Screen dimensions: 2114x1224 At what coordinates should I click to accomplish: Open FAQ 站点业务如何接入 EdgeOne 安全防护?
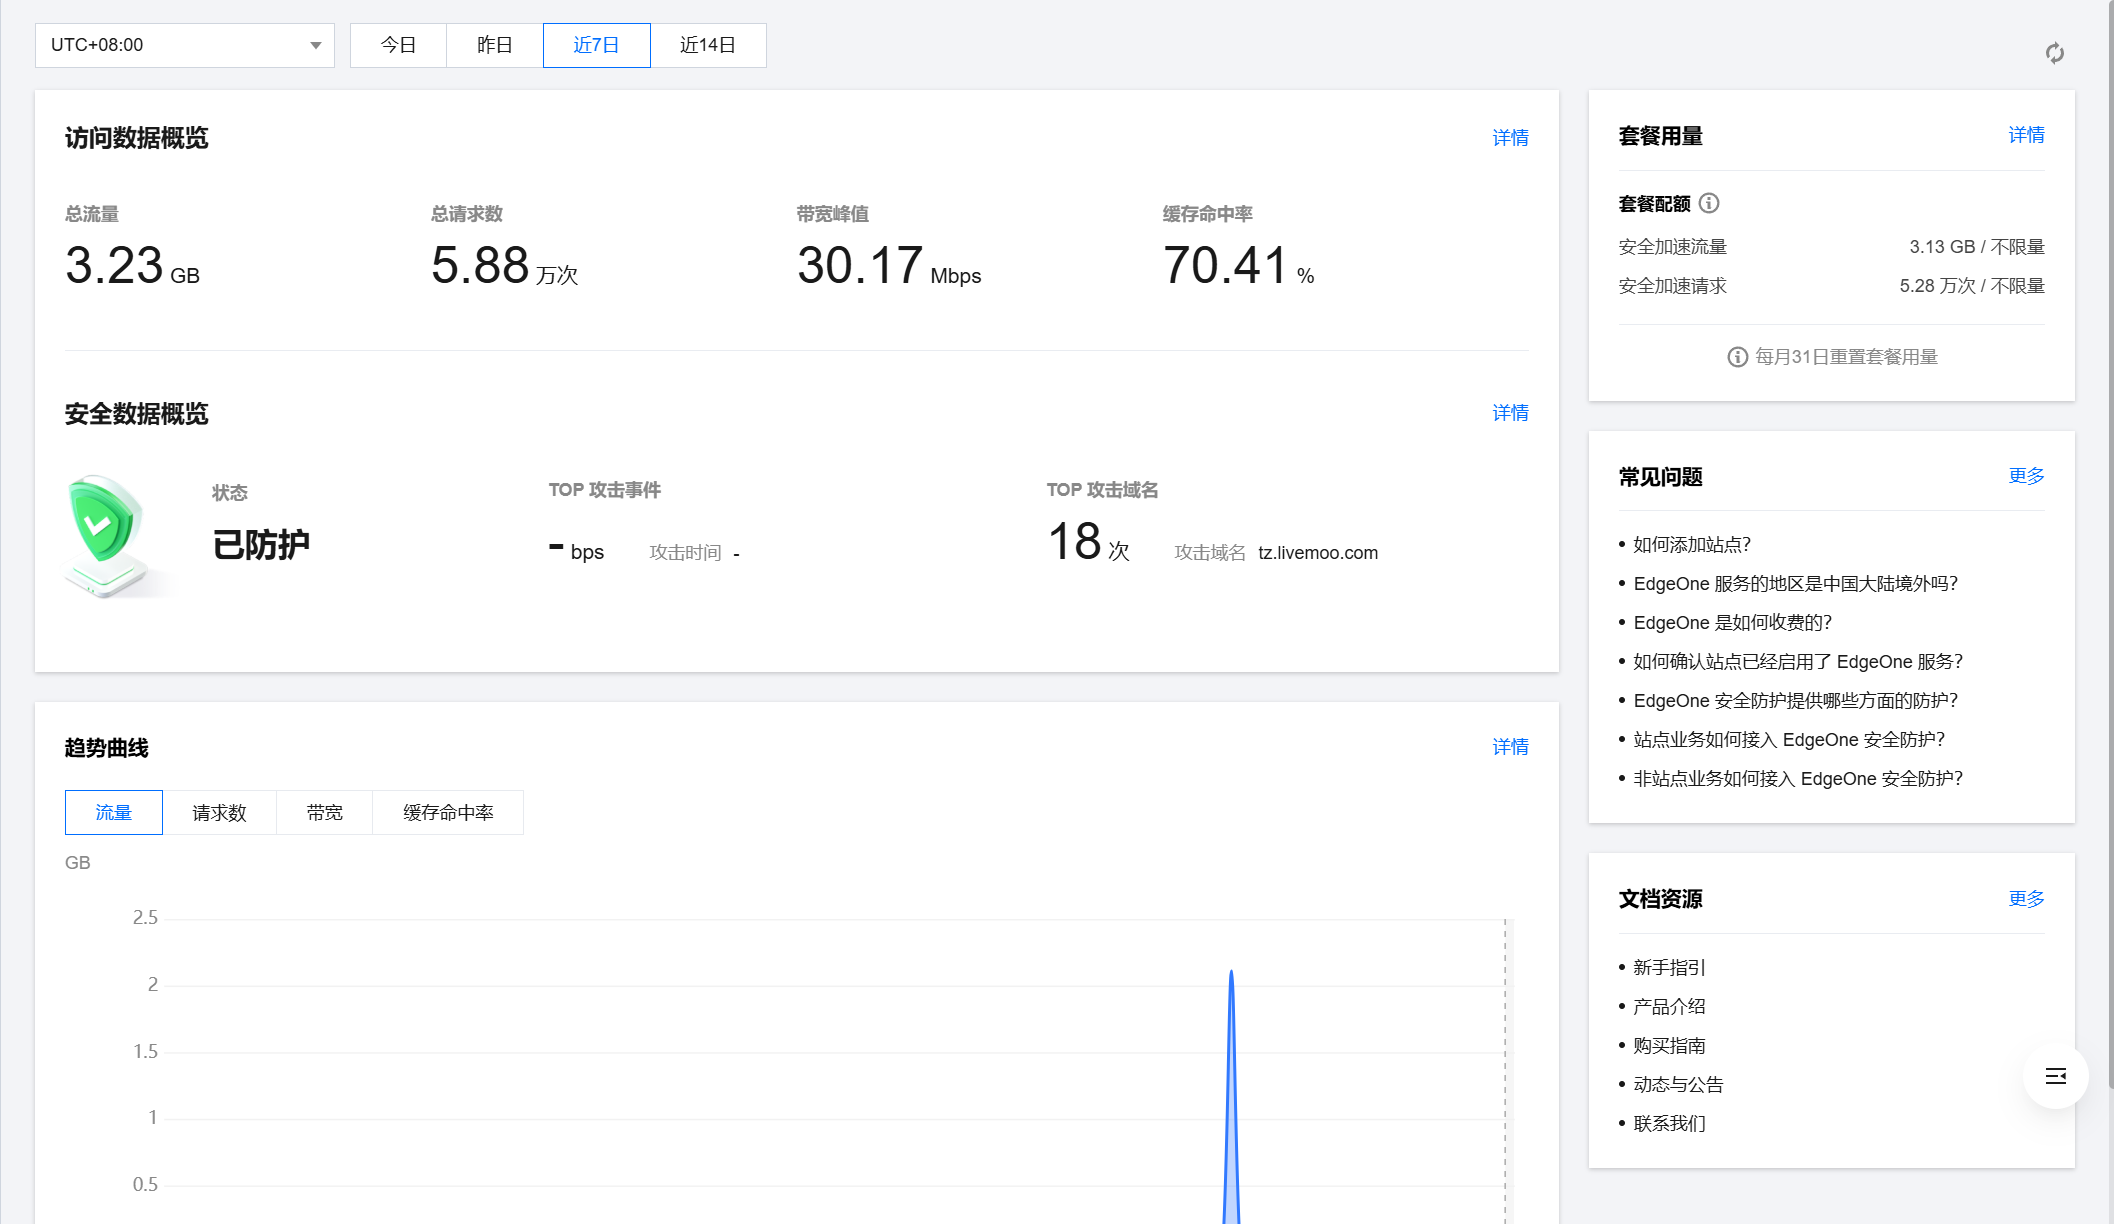pos(1789,740)
